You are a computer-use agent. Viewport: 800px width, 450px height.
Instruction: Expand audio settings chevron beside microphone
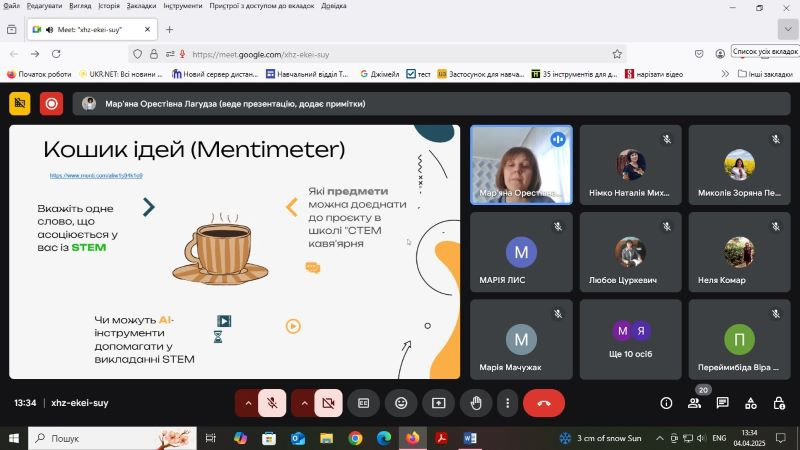pos(248,403)
